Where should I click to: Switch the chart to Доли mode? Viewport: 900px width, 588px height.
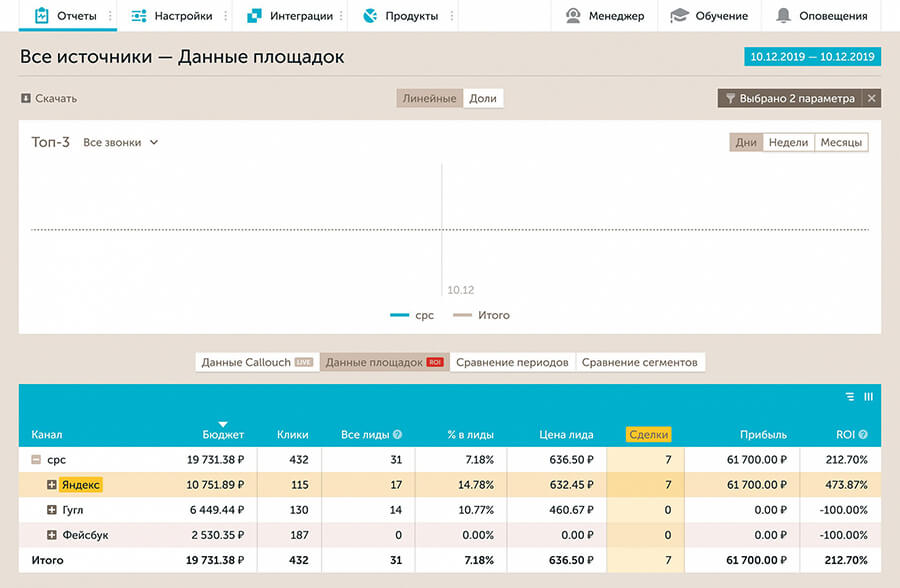tap(484, 98)
